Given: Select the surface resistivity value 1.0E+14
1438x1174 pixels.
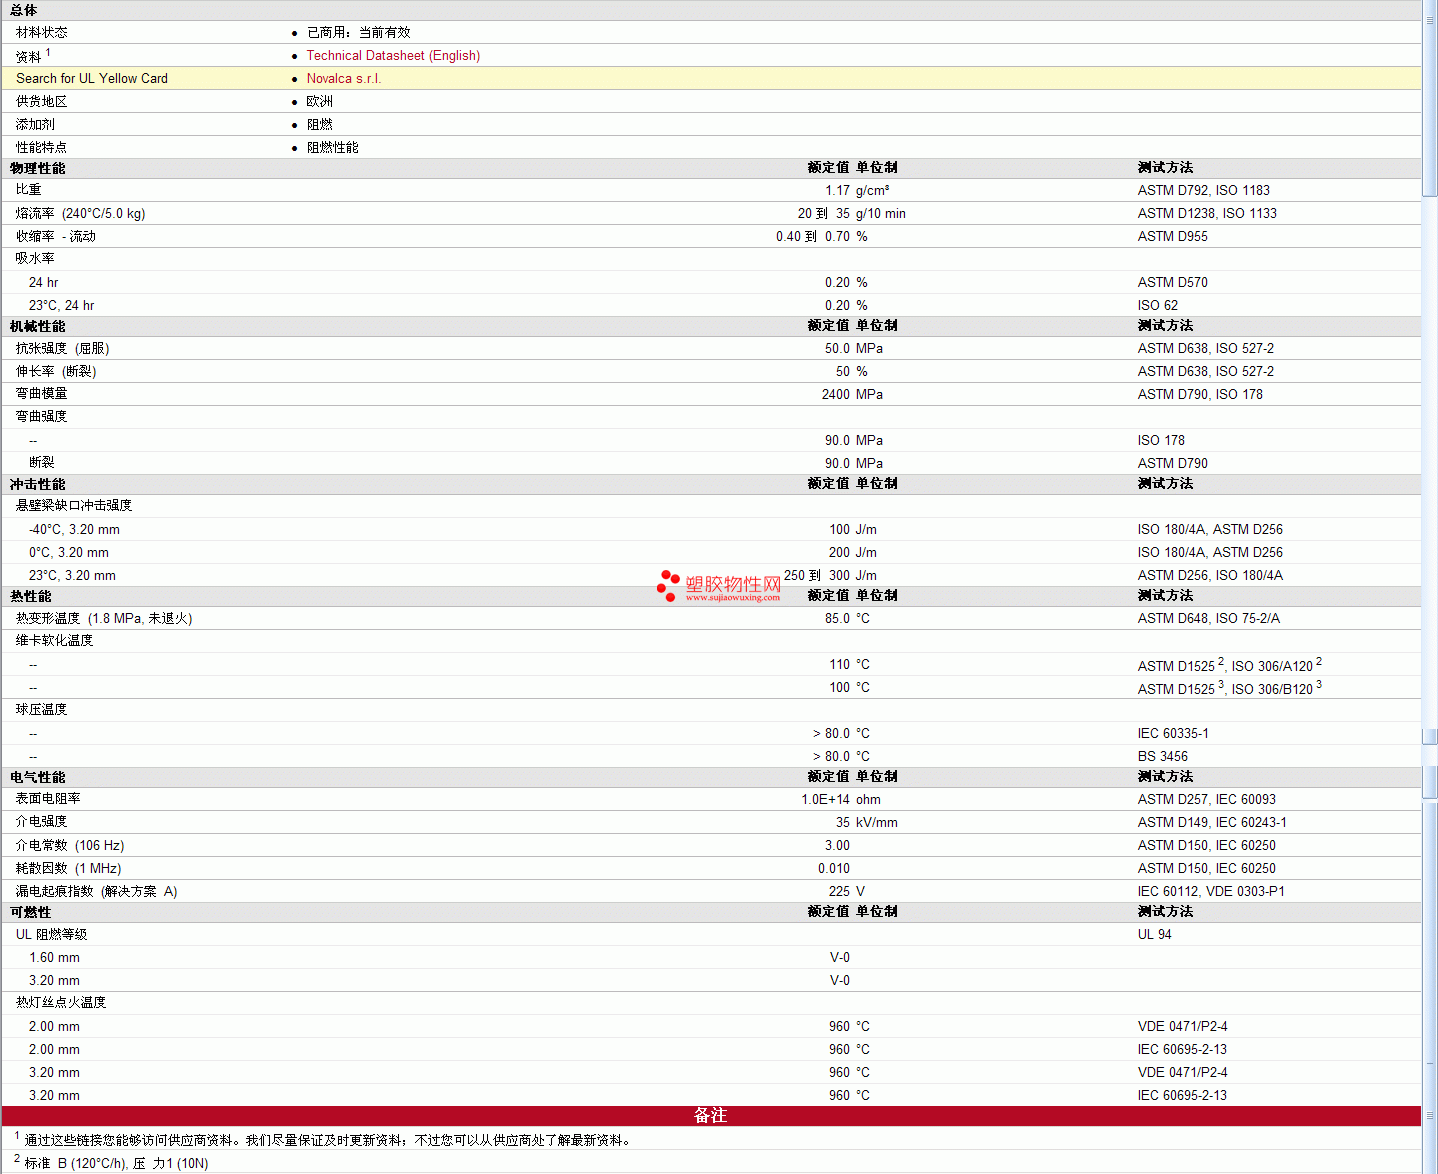Looking at the screenshot, I should pyautogui.click(x=826, y=800).
